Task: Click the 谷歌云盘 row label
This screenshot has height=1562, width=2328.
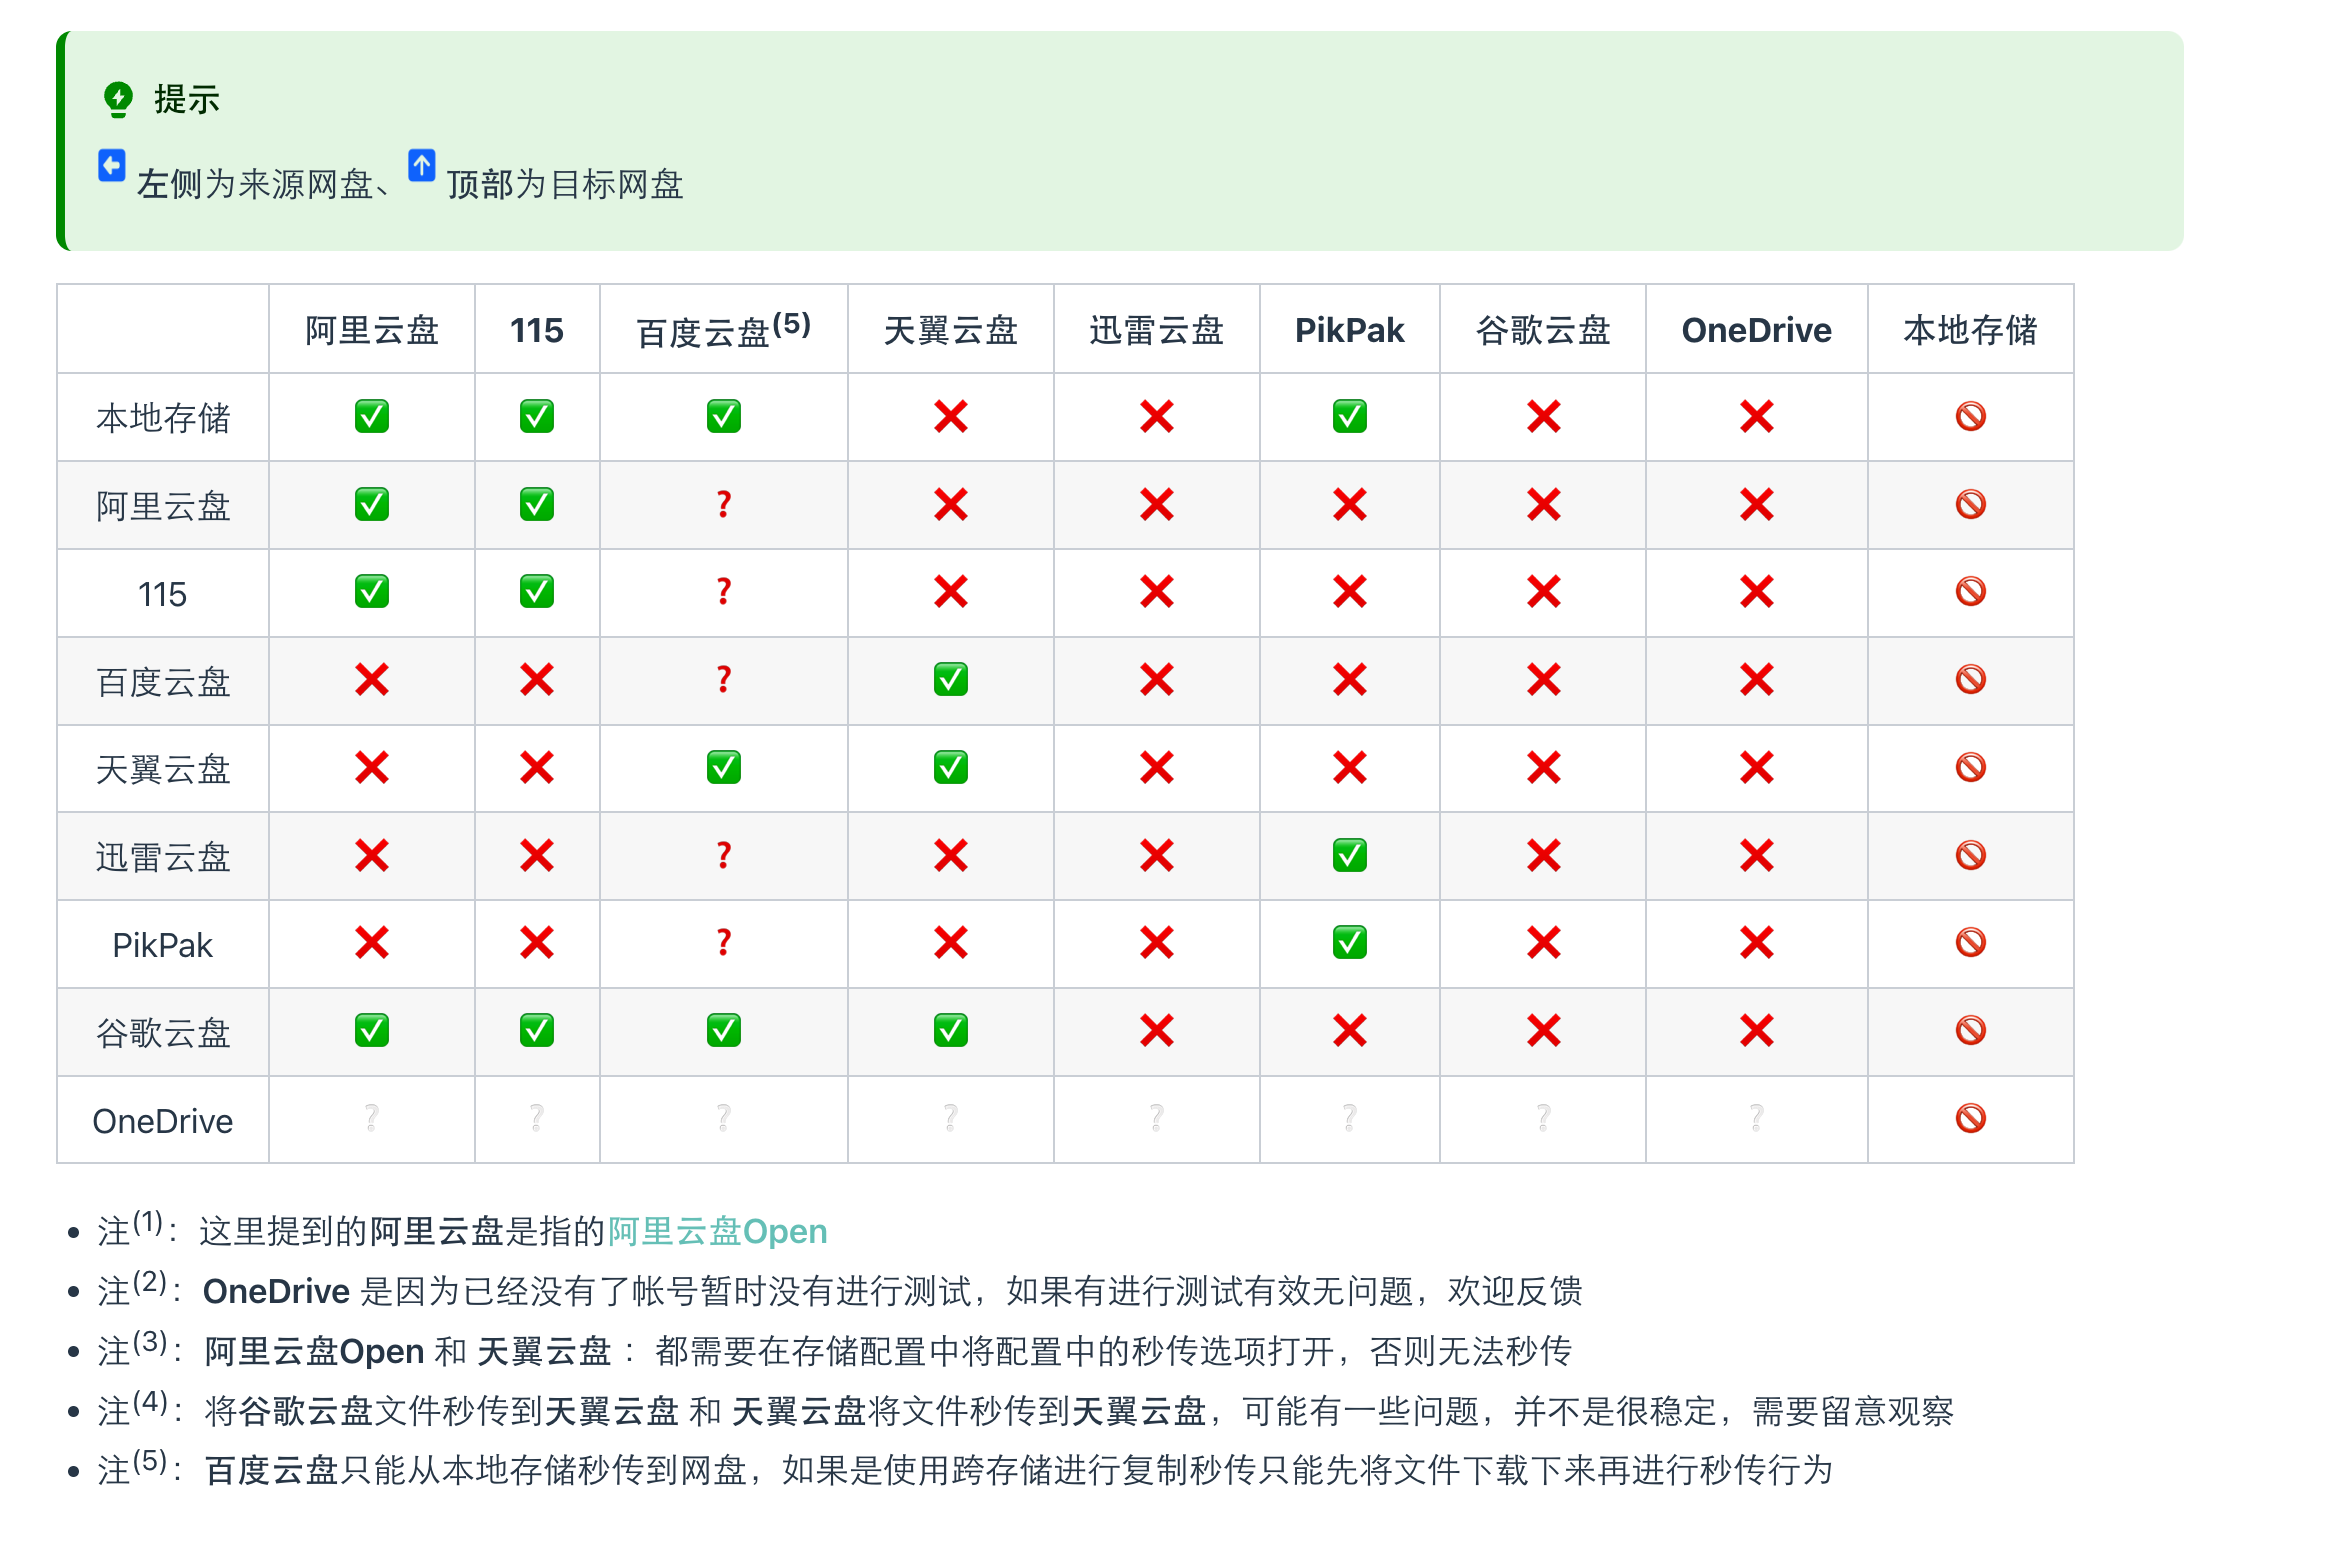Action: (163, 1032)
